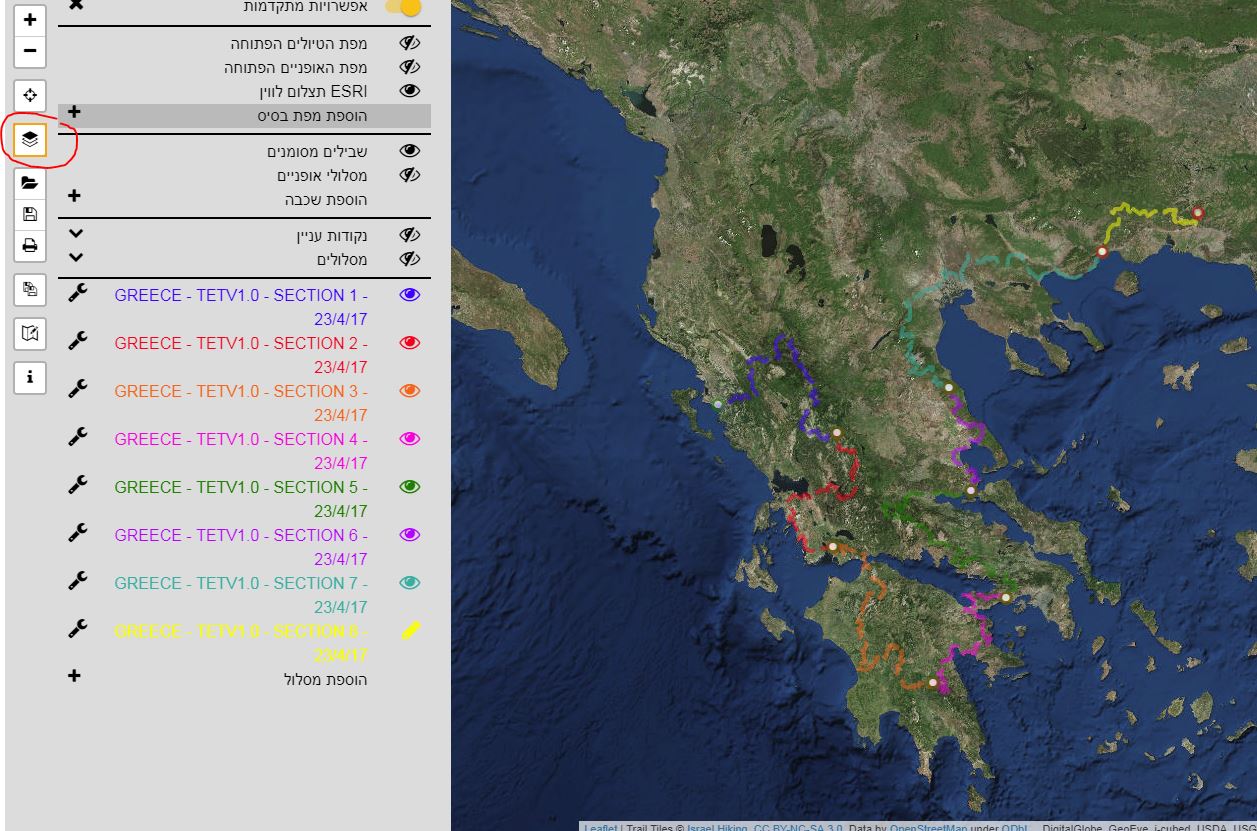Hide the ESRI תצלום לווין base layer

409,91
